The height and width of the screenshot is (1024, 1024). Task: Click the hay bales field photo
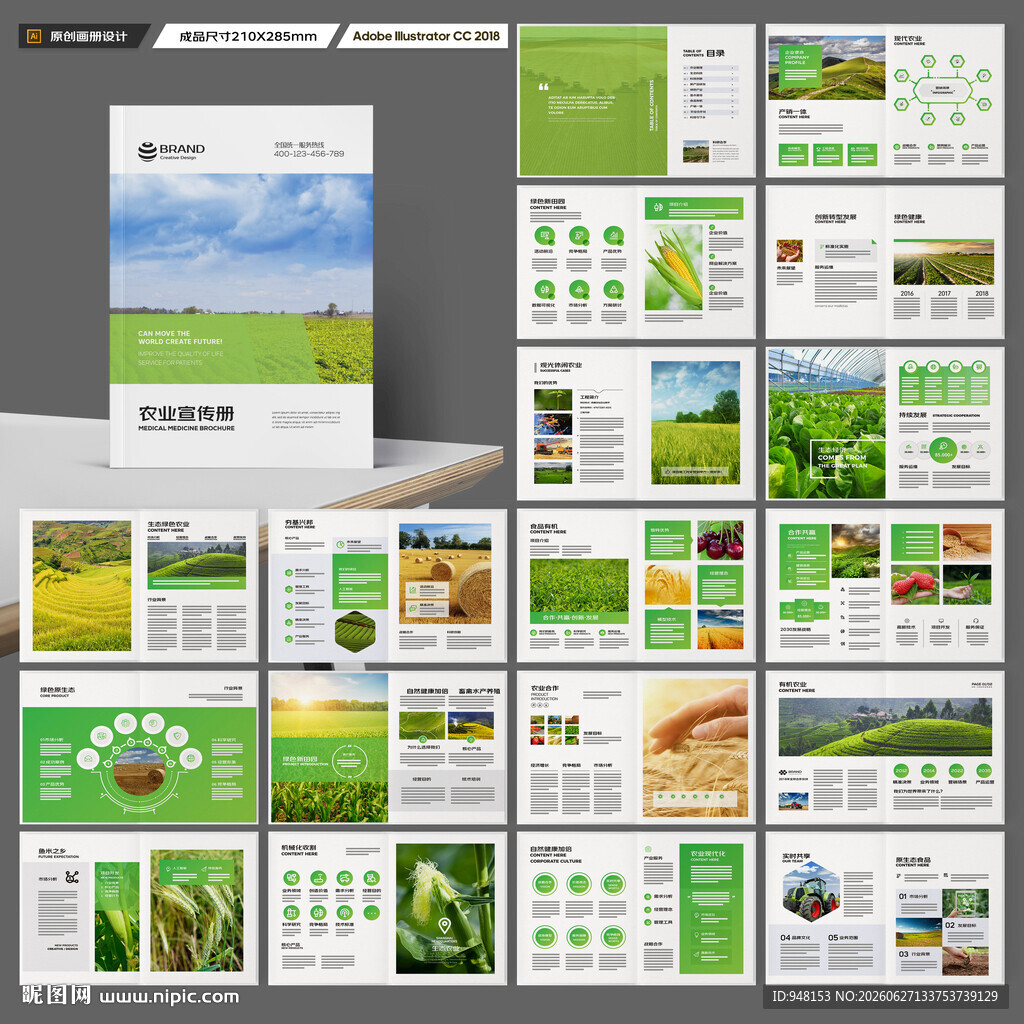click(x=445, y=573)
